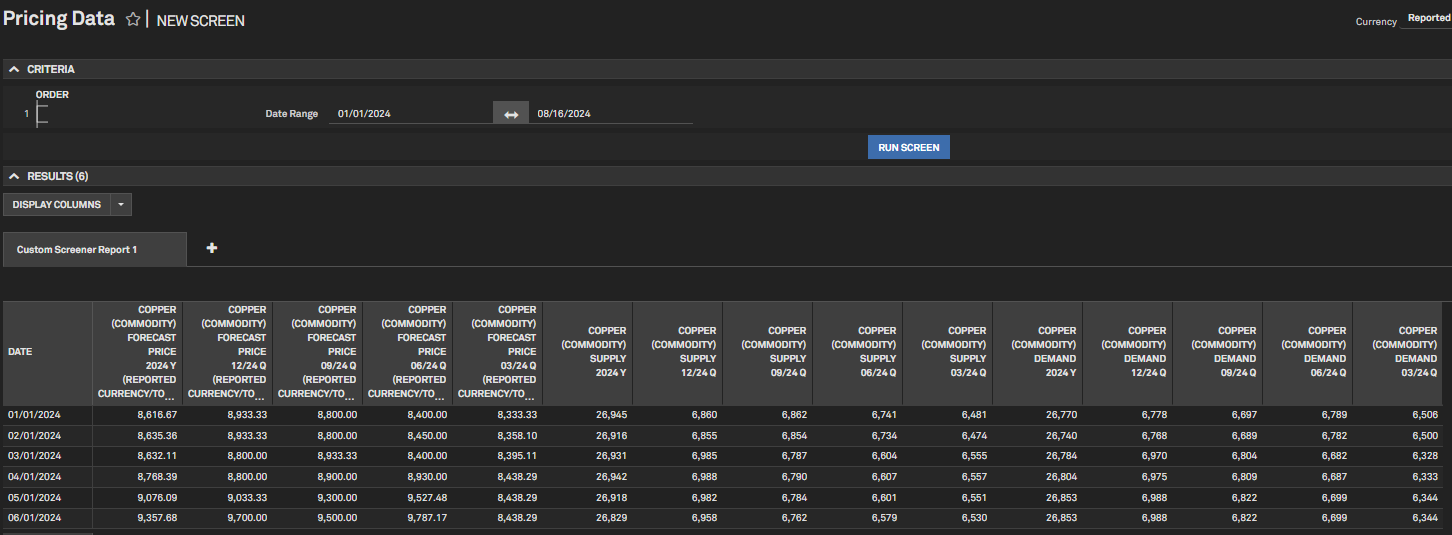This screenshot has width=1452, height=535.
Task: Click the NEW SCREEN title text
Action: coord(201,21)
